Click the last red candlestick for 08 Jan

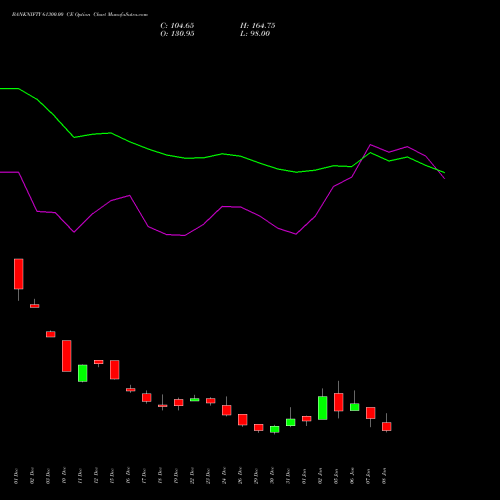pos(387,426)
